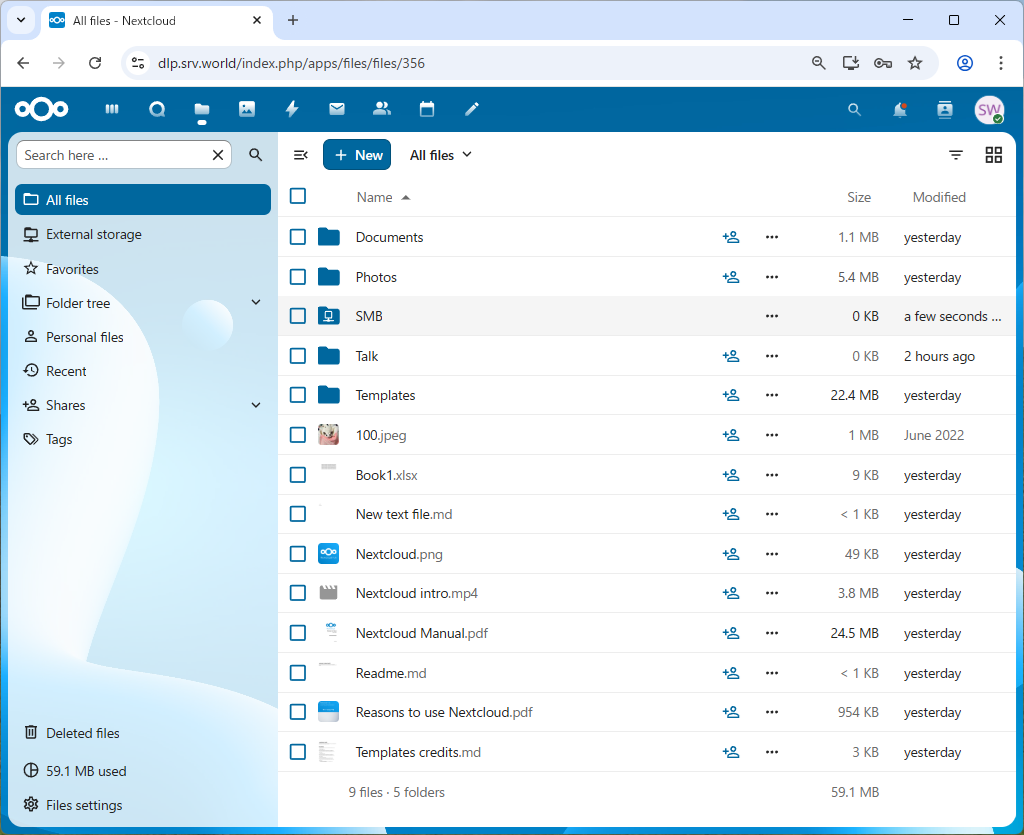Open the Contacts app icon

[x=381, y=109]
